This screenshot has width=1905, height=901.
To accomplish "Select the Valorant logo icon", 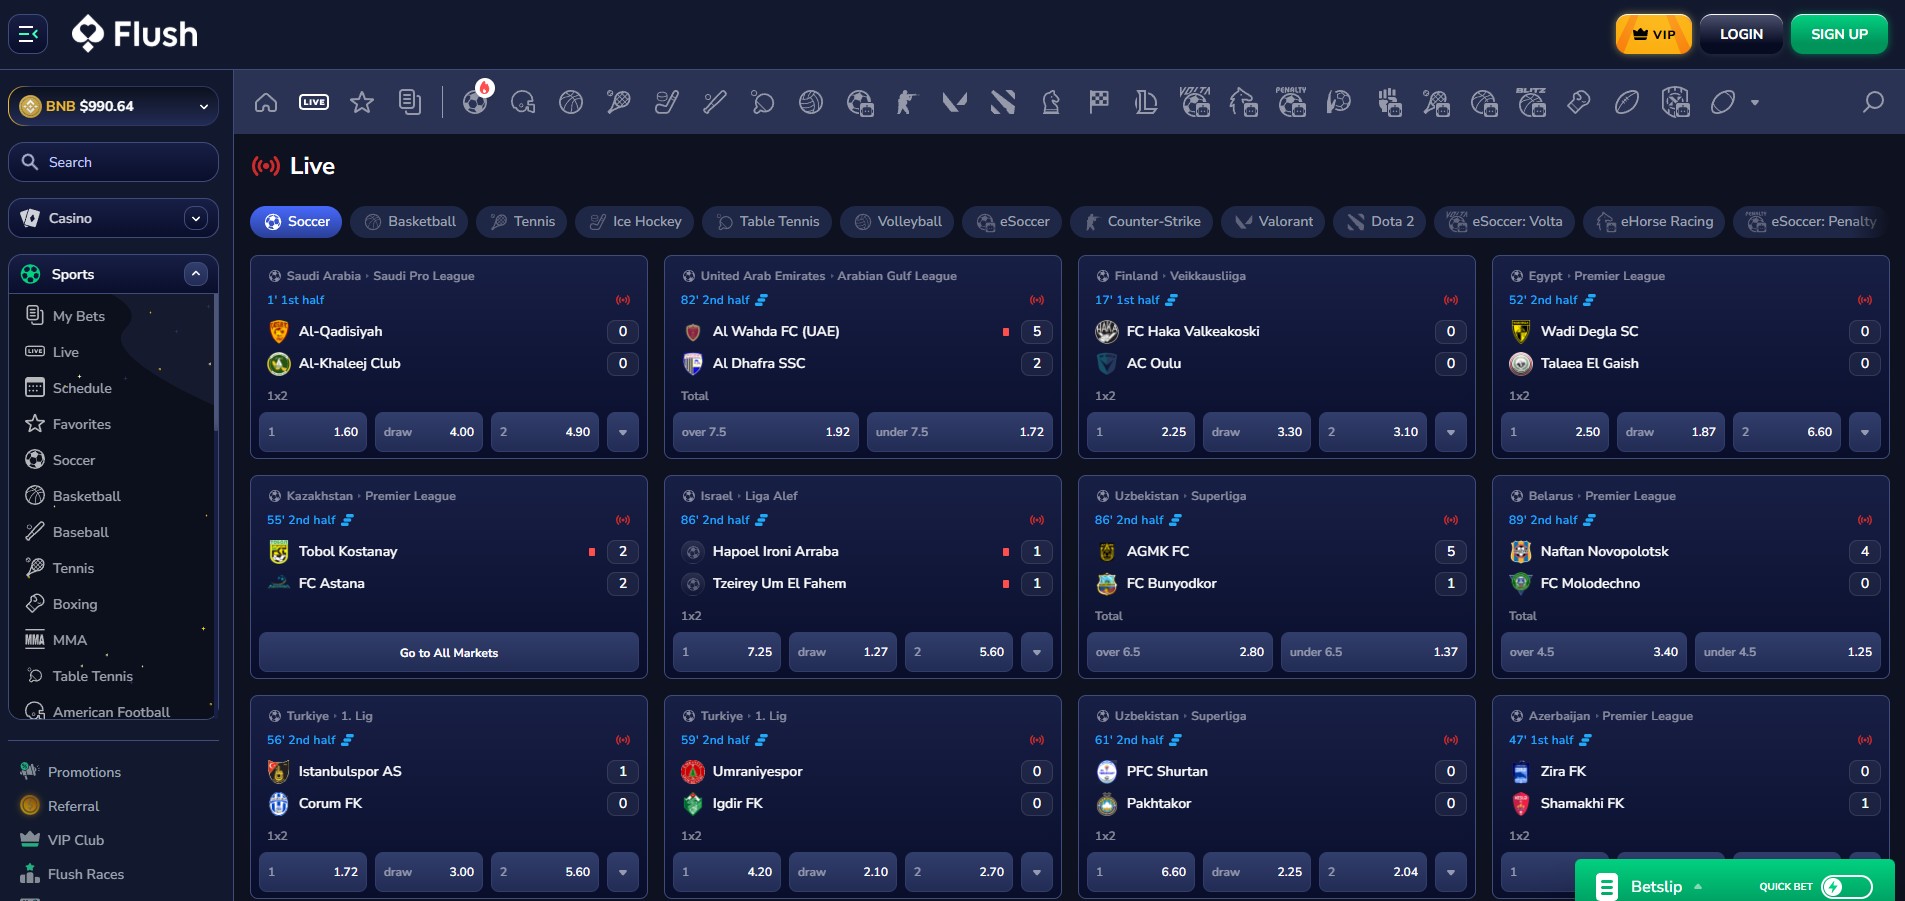I will [955, 102].
